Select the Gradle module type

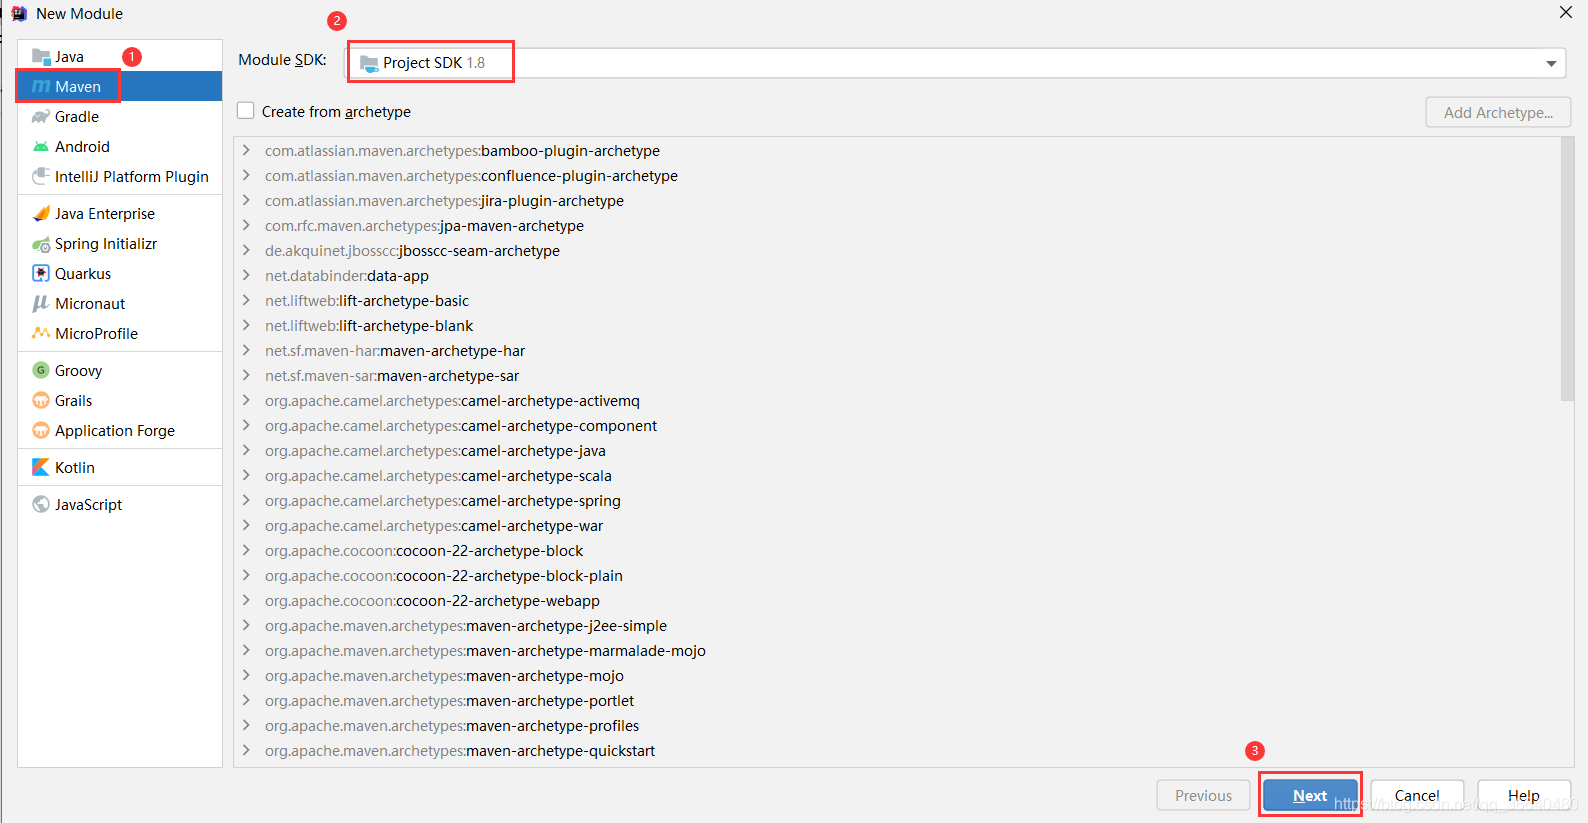(120, 117)
